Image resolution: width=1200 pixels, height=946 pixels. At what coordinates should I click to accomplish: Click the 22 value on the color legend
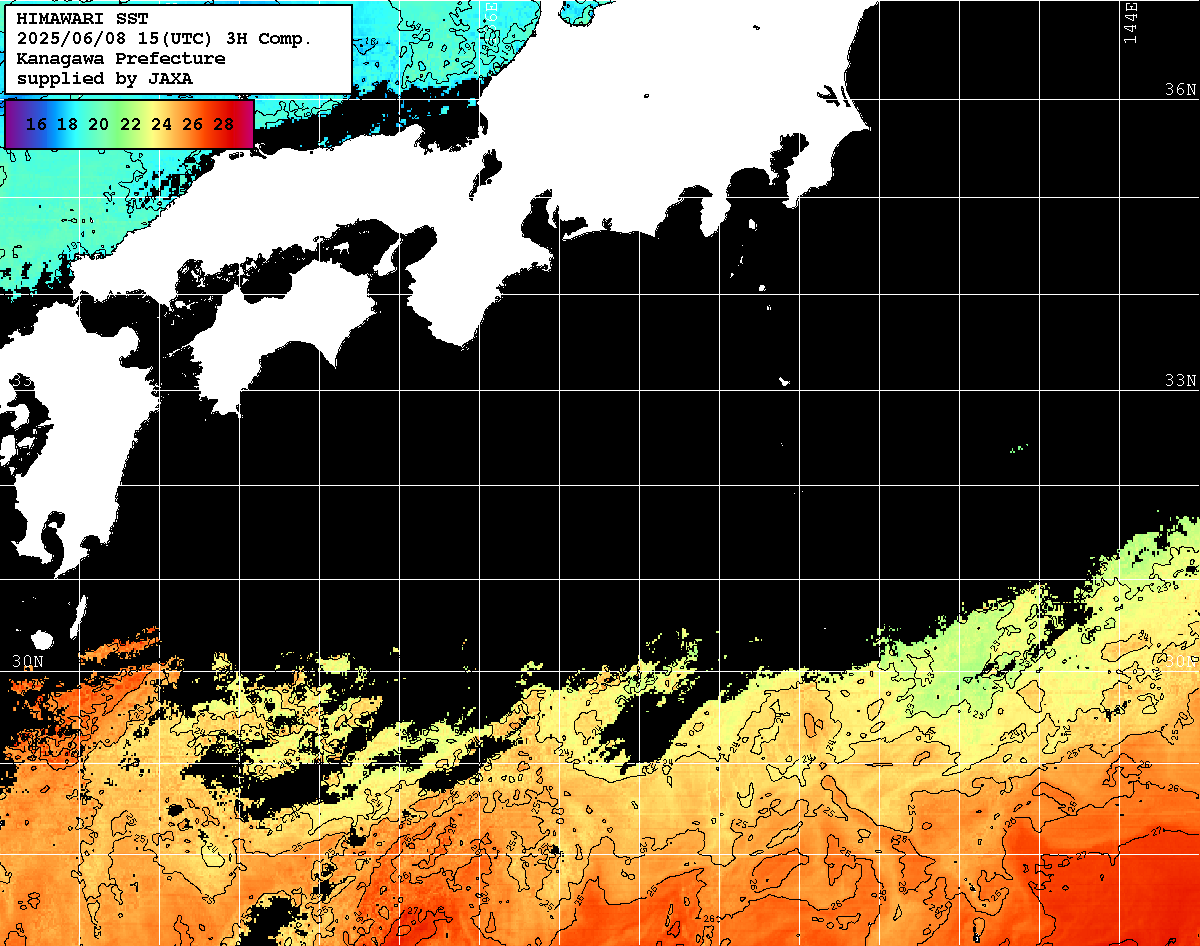click(x=130, y=124)
